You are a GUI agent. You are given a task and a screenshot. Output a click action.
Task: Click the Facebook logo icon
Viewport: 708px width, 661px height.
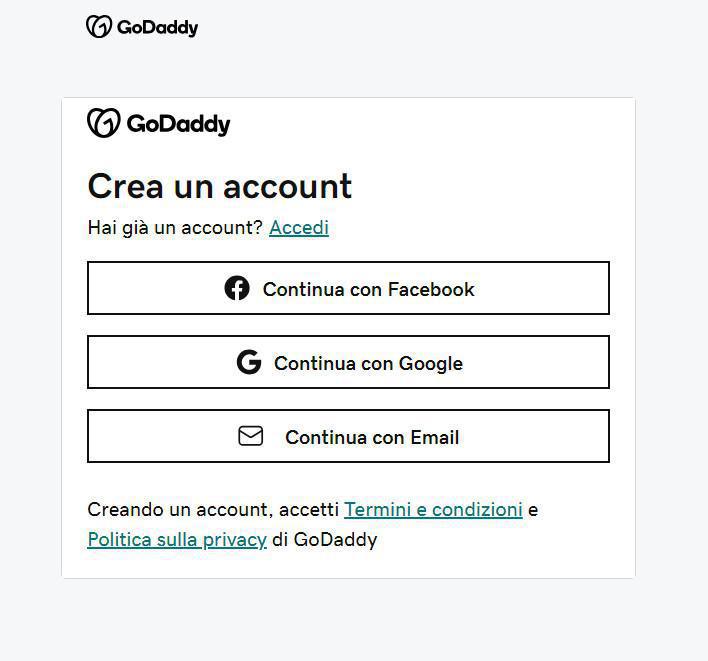click(x=237, y=288)
